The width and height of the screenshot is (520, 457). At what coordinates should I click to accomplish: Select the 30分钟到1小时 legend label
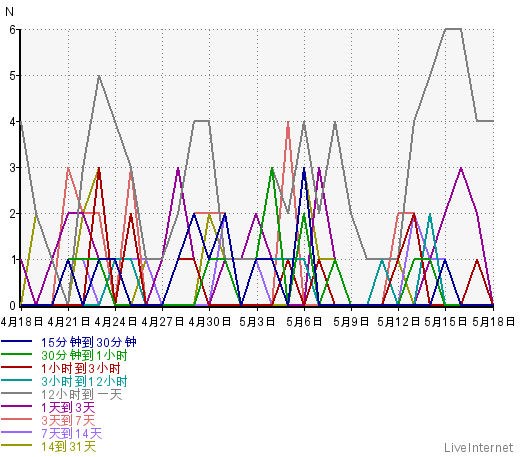(84, 355)
